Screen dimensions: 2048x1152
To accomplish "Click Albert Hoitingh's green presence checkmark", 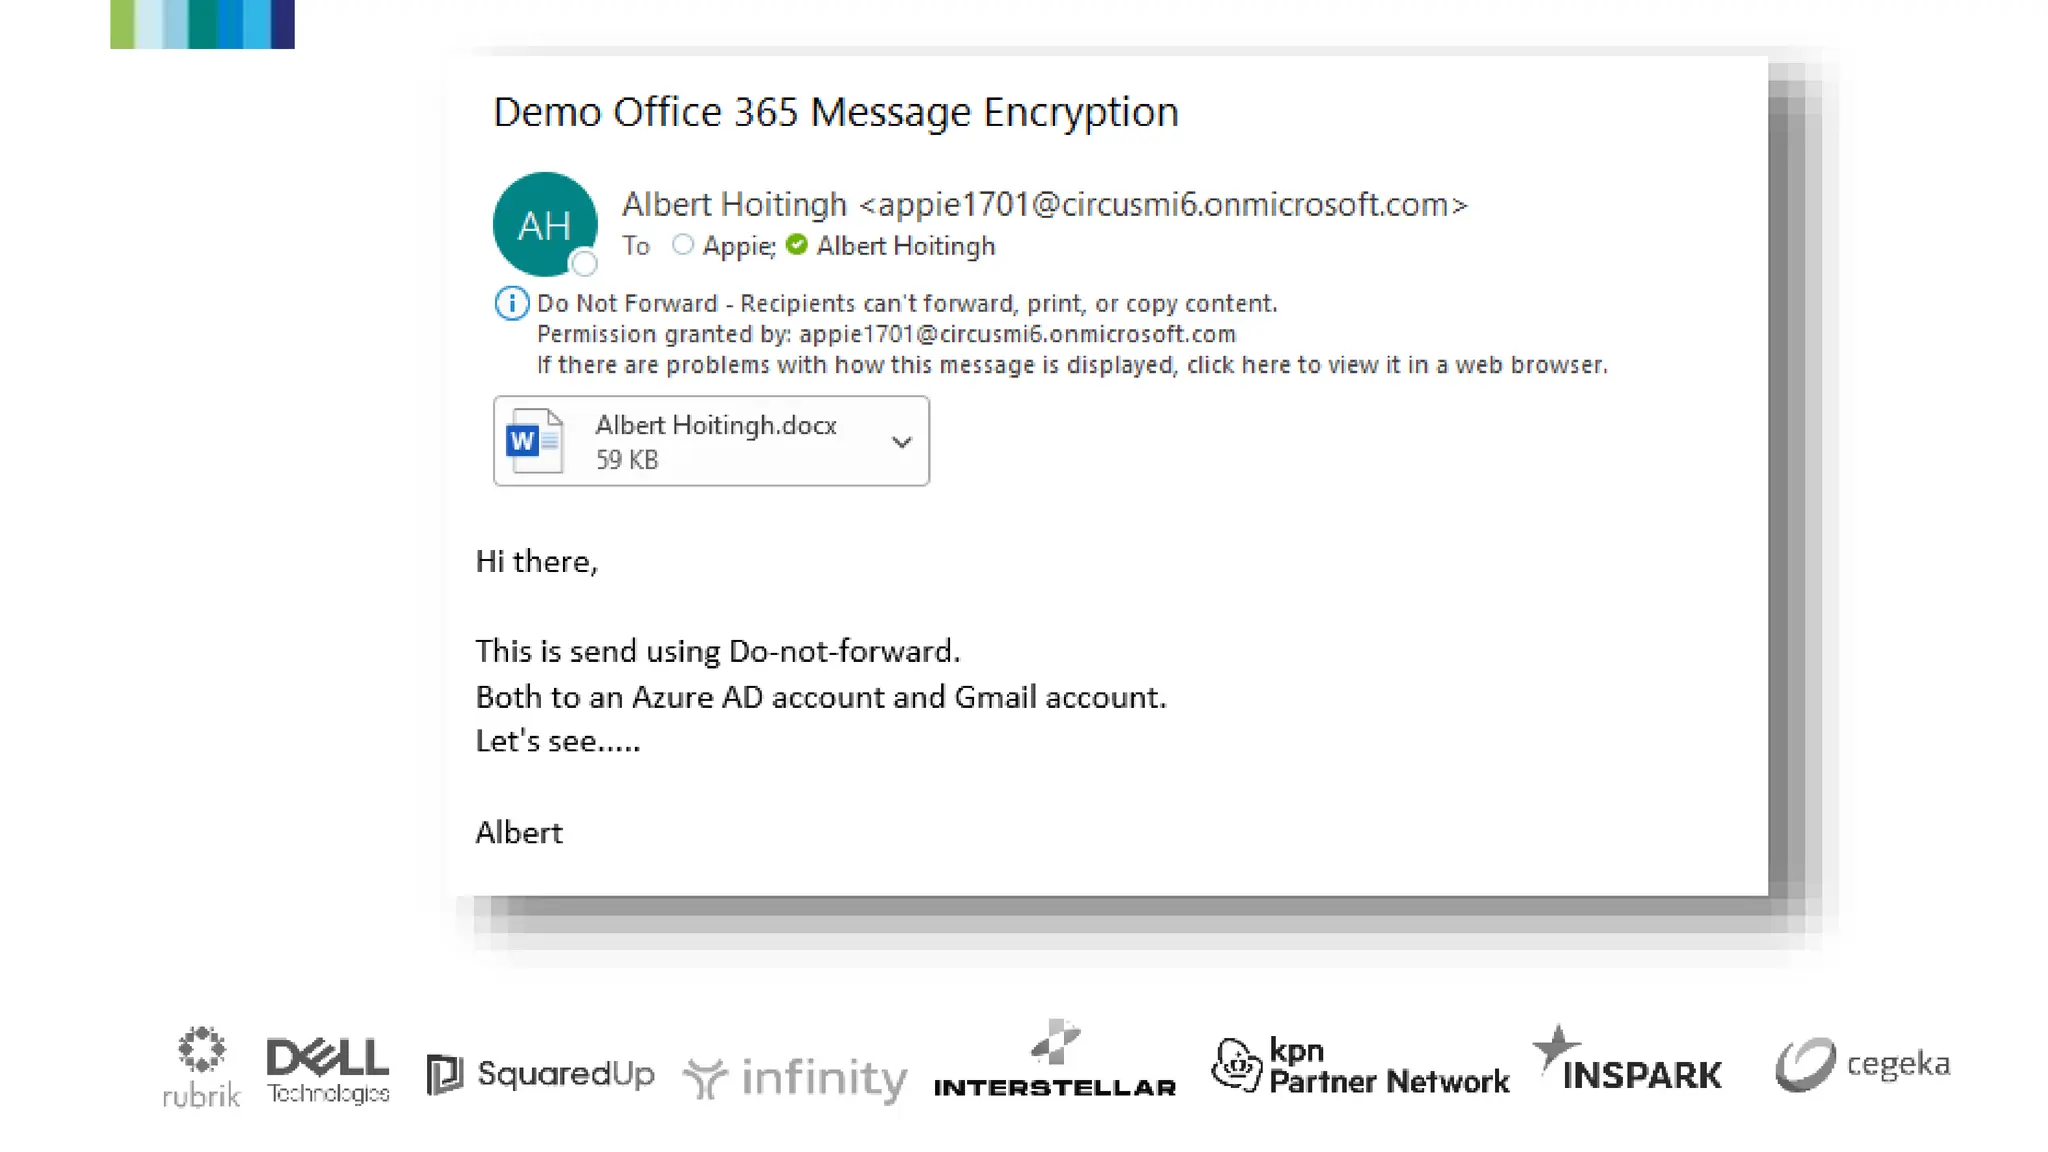I will pos(797,245).
